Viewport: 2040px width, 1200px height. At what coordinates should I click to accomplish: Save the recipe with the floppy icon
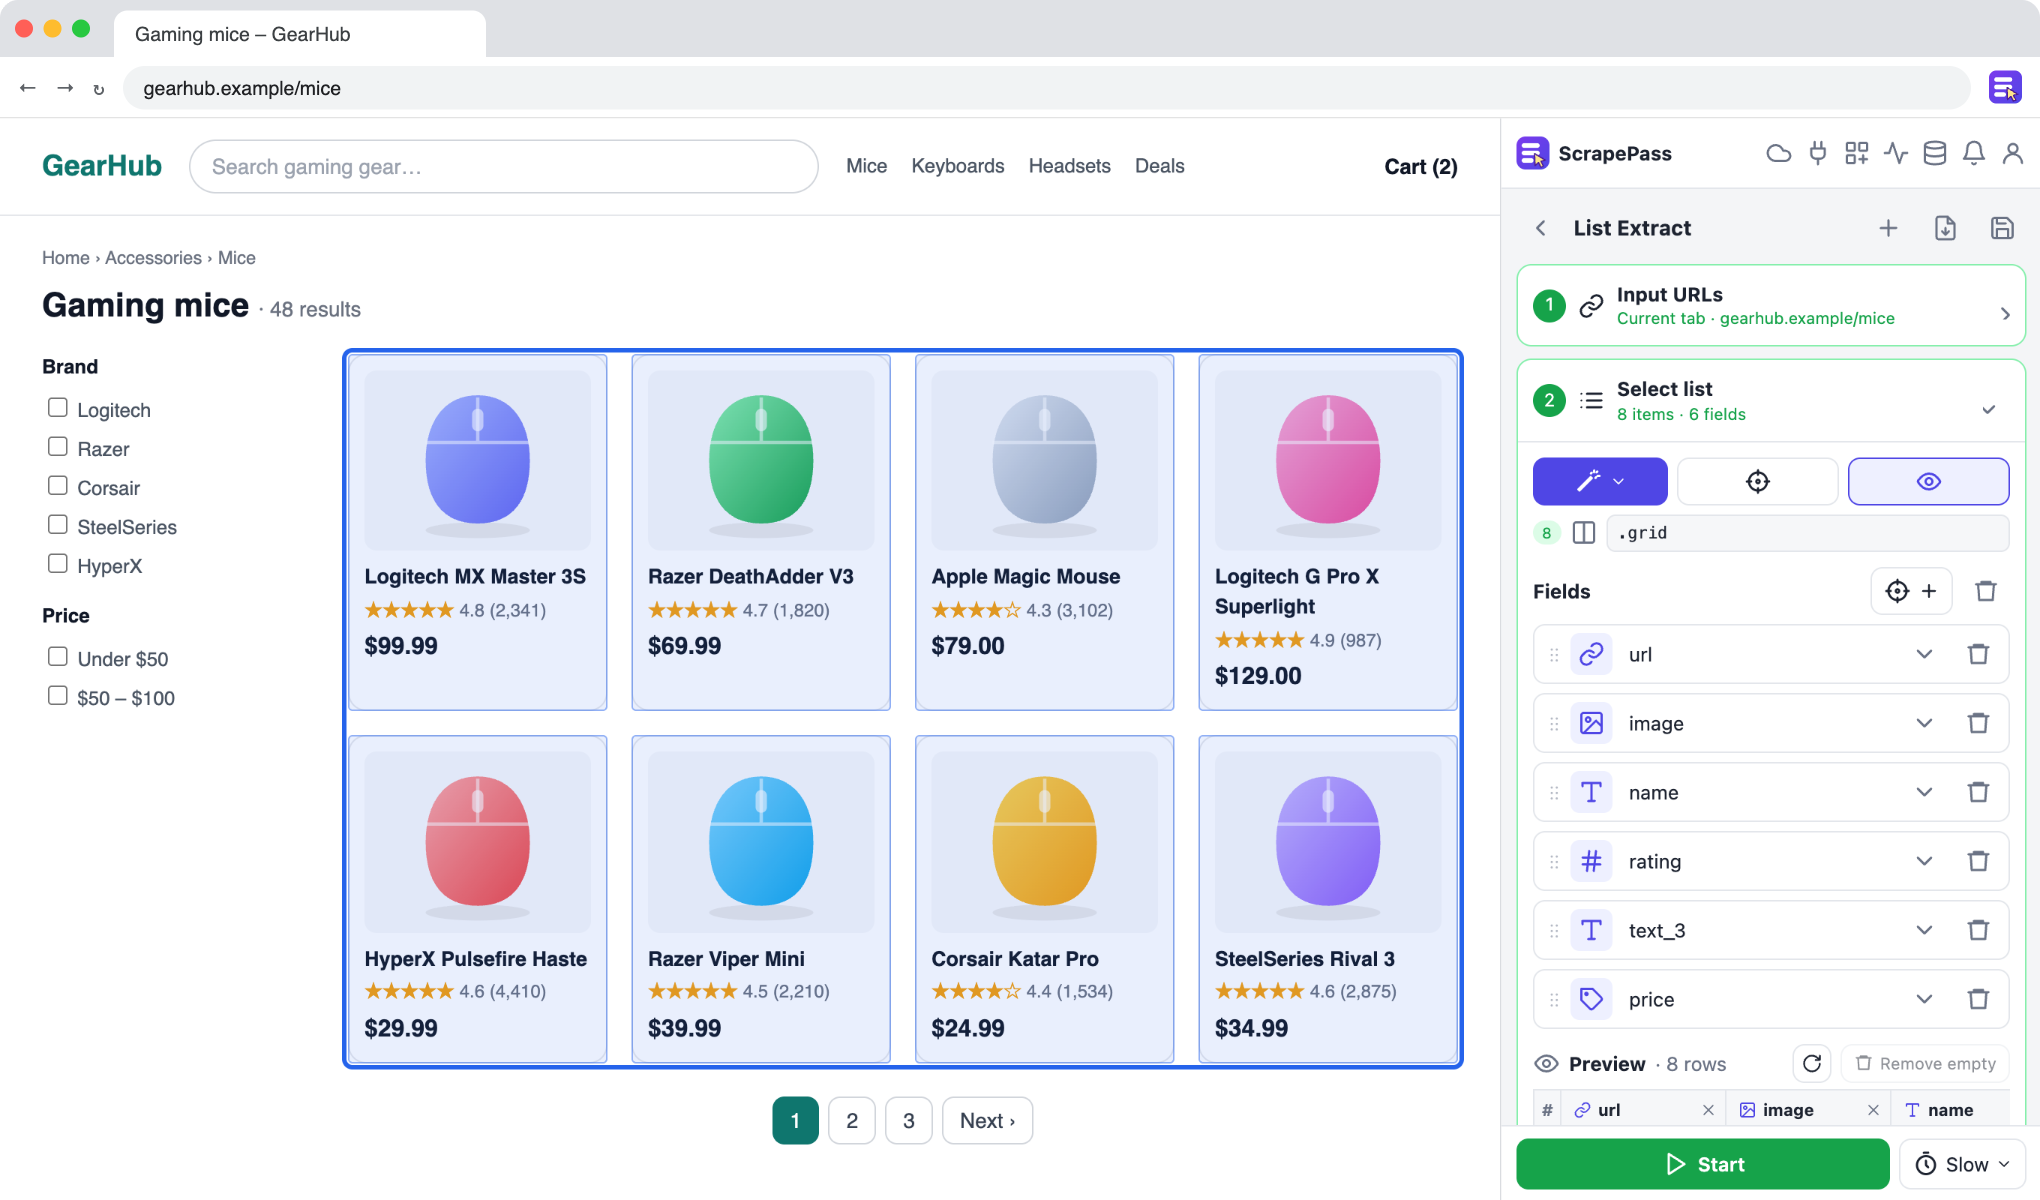pyautogui.click(x=2002, y=228)
